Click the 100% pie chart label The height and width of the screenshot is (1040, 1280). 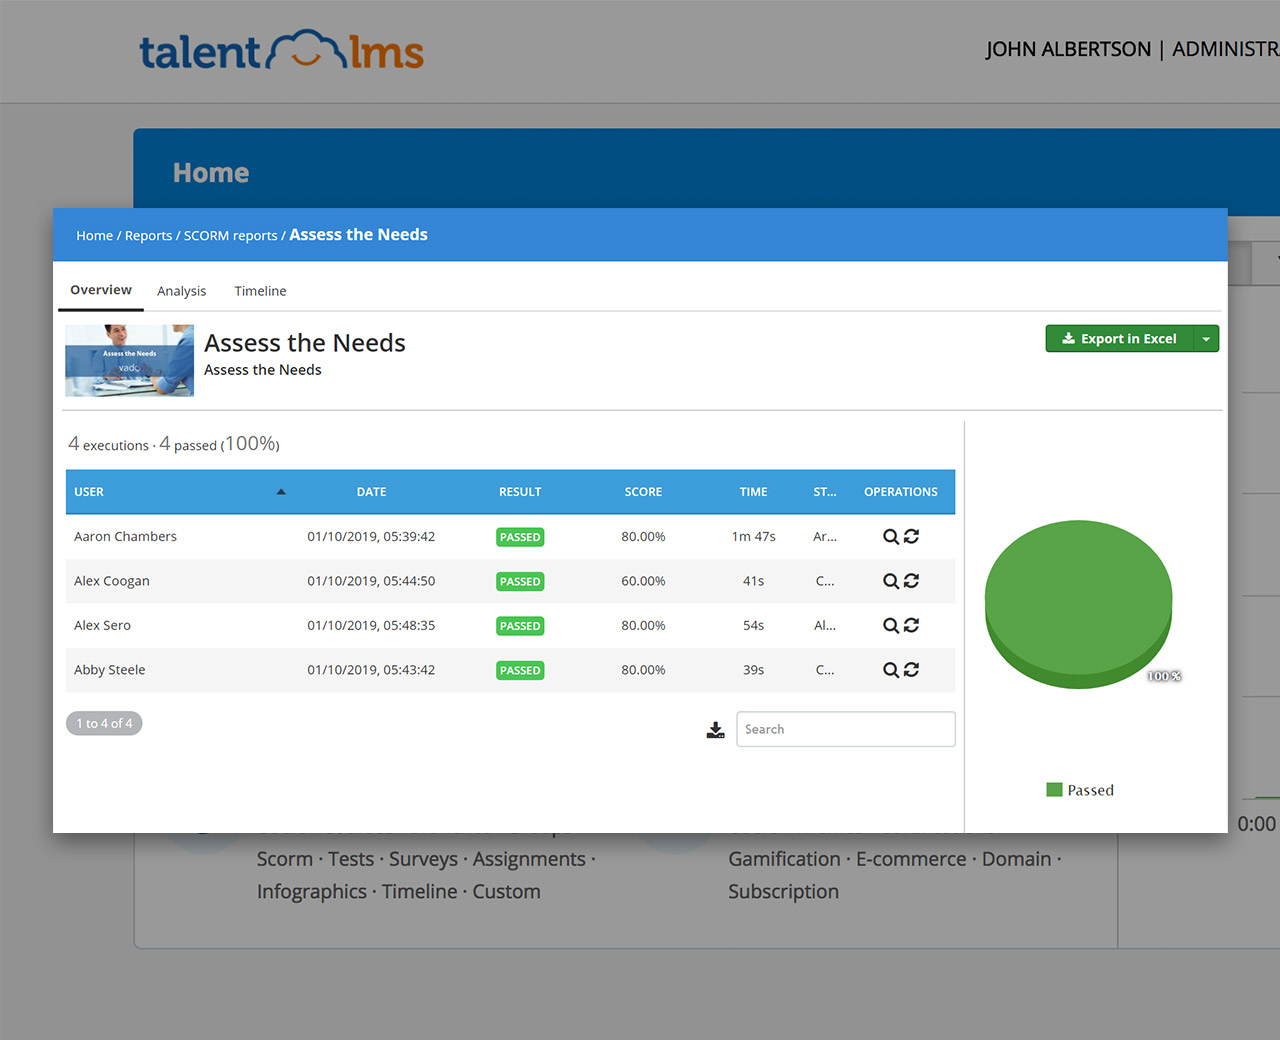1163,677
